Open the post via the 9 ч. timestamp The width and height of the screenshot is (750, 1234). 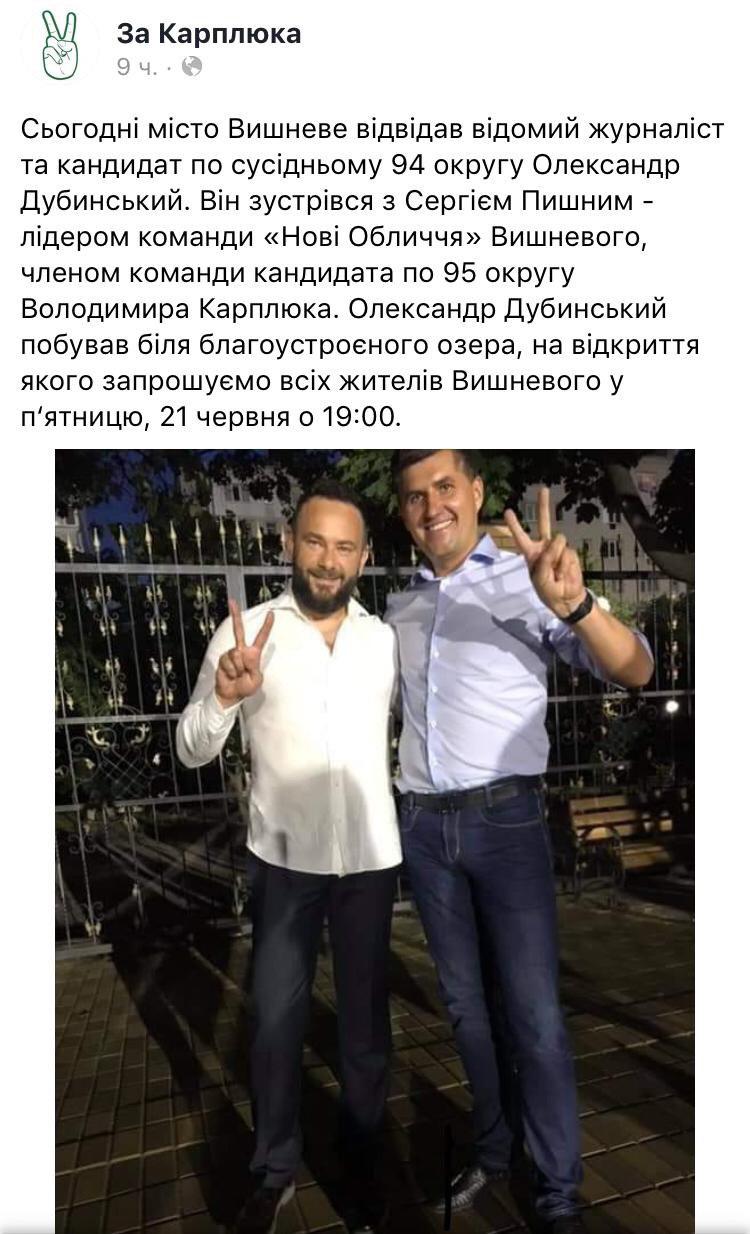137,66
